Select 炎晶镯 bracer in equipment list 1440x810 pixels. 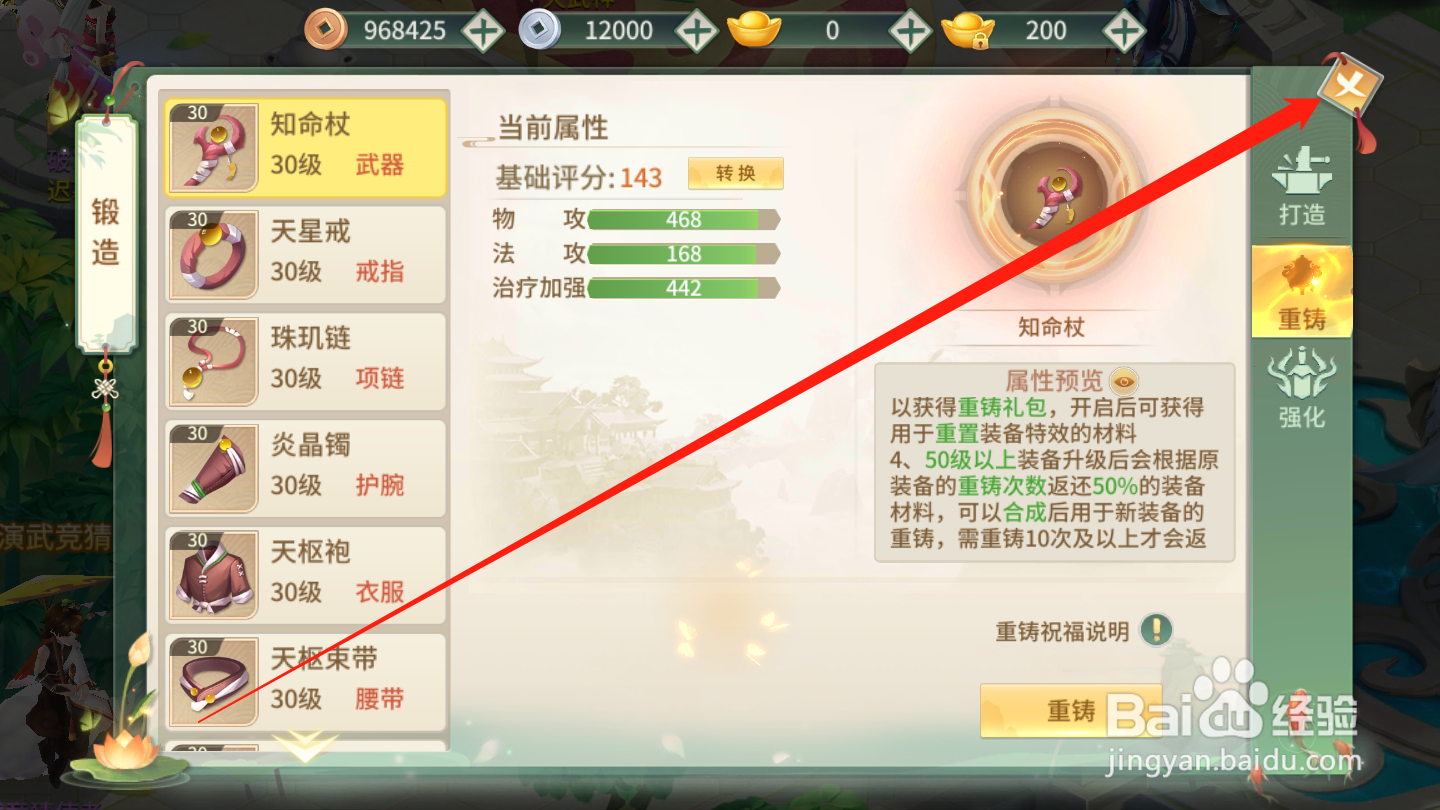[x=306, y=467]
